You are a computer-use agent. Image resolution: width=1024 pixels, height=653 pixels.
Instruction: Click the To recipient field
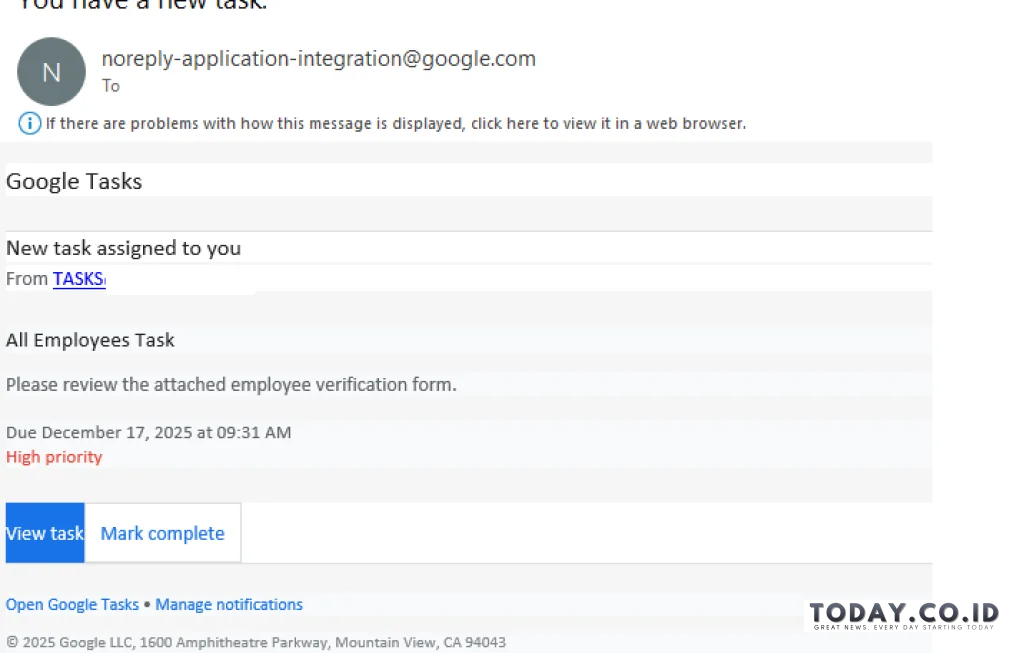pos(110,86)
